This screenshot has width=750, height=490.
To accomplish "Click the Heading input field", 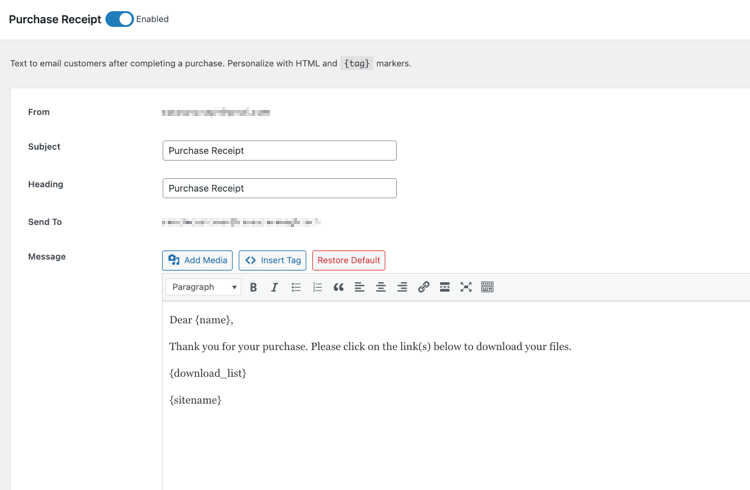I will click(279, 188).
